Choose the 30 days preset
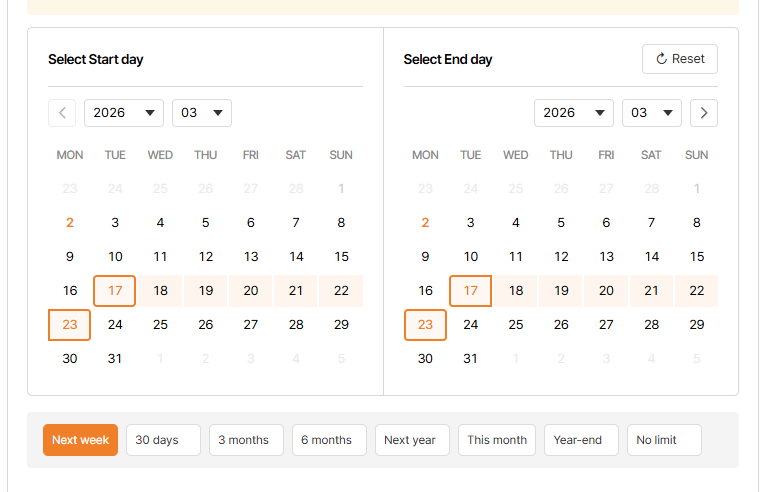This screenshot has width=762, height=492. point(163,440)
